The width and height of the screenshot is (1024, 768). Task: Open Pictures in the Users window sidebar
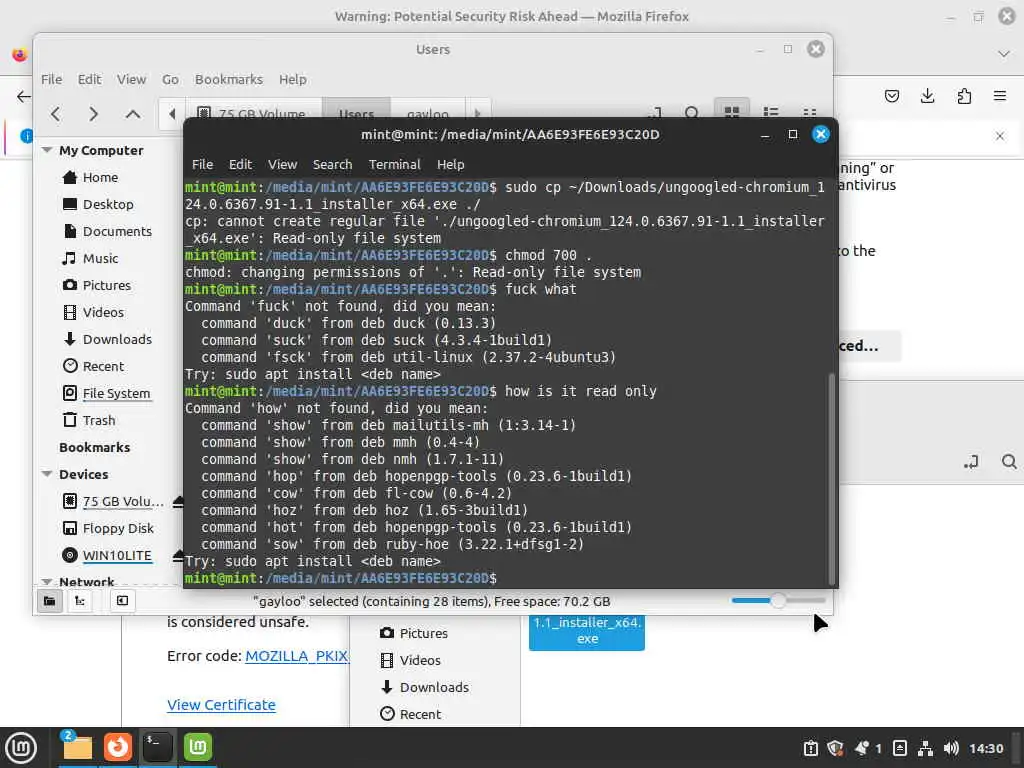(x=106, y=285)
